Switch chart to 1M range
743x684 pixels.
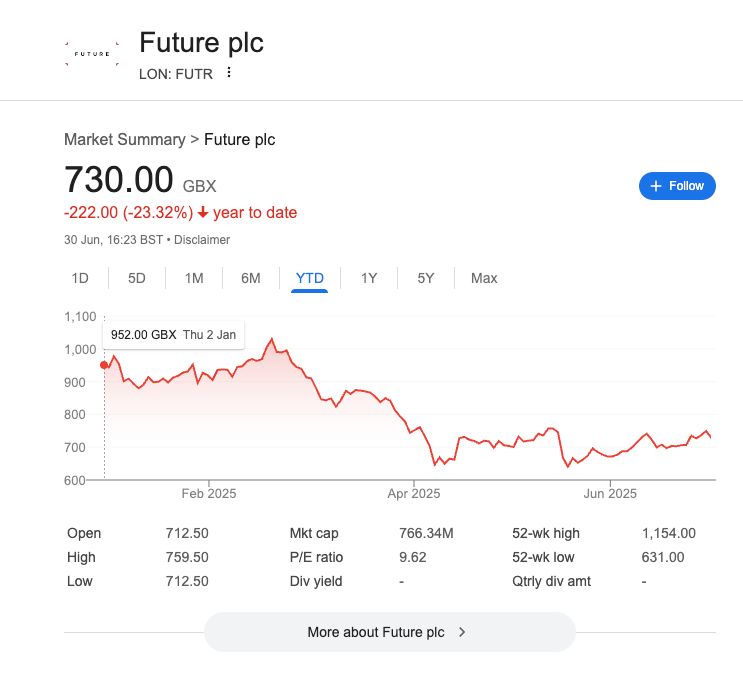tap(194, 278)
